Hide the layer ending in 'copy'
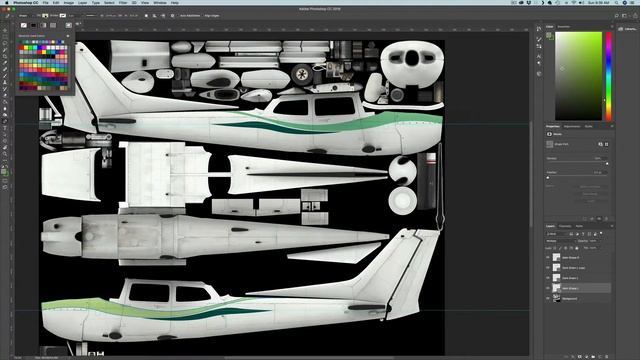Viewport: 640px width, 360px height. 548,268
